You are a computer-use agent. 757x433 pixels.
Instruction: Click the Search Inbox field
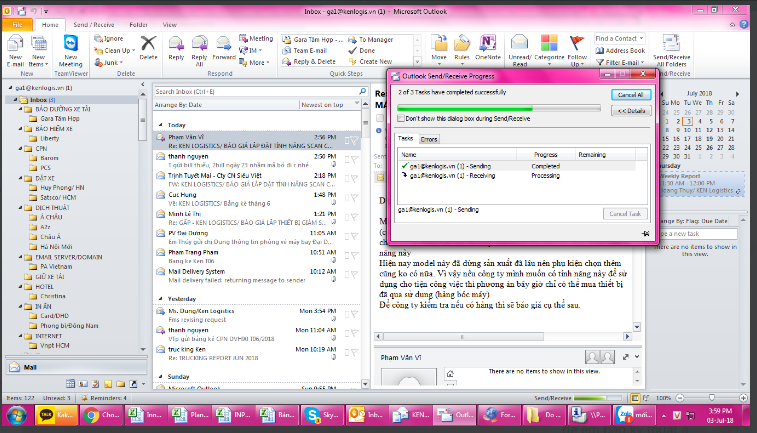256,91
